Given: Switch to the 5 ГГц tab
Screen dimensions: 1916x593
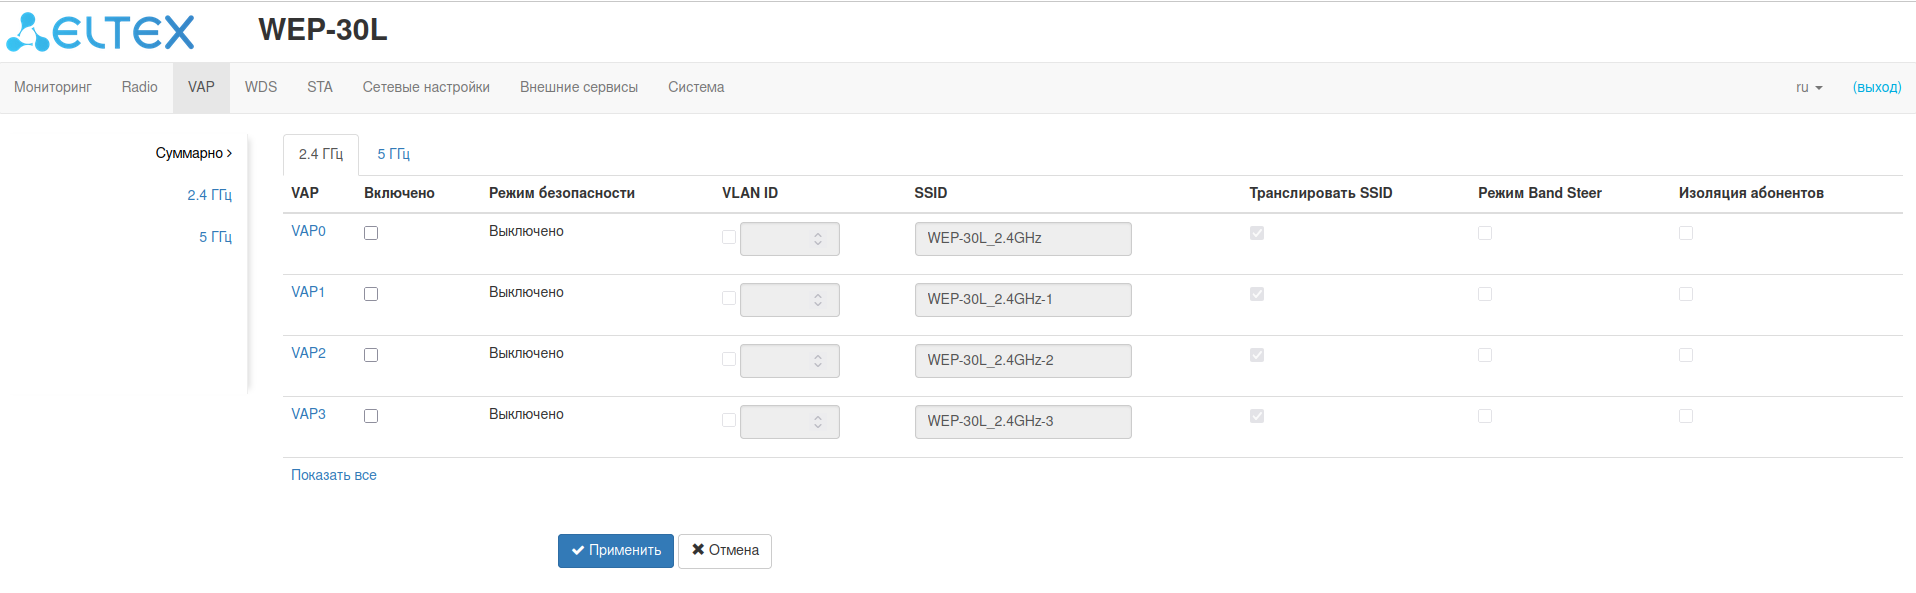Looking at the screenshot, I should pos(393,154).
